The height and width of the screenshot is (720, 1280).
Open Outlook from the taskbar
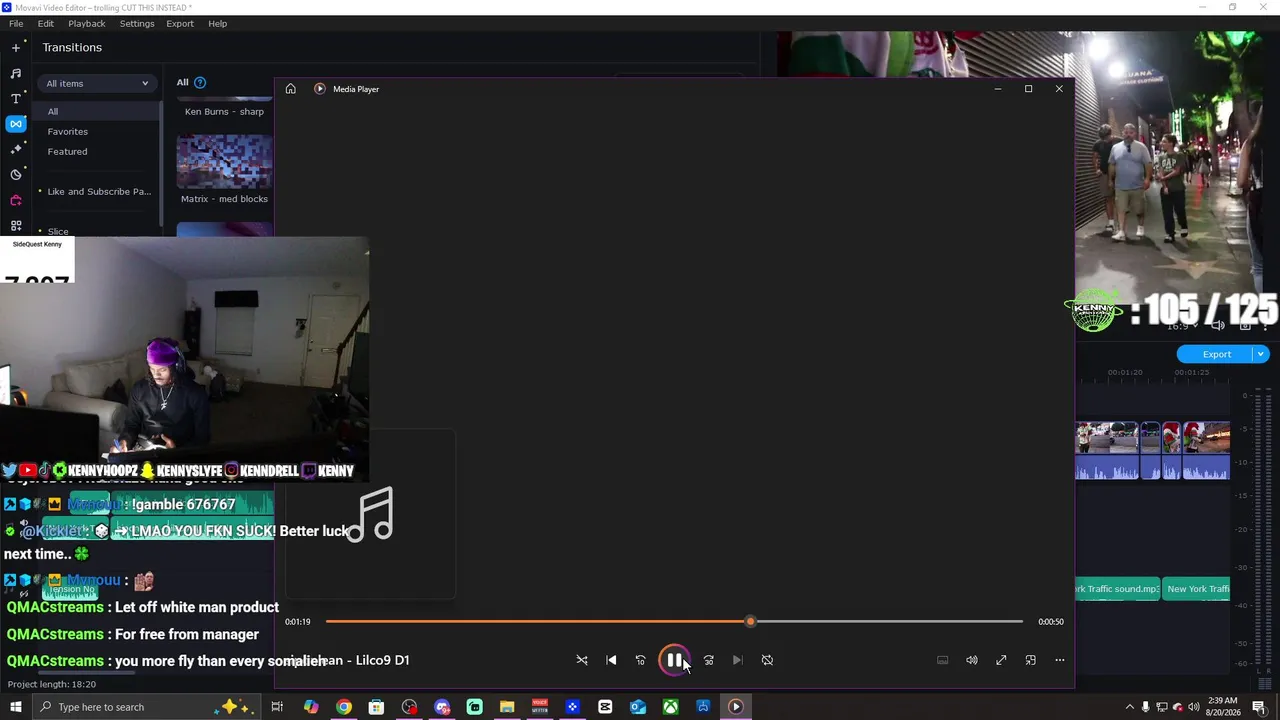[x=638, y=707]
